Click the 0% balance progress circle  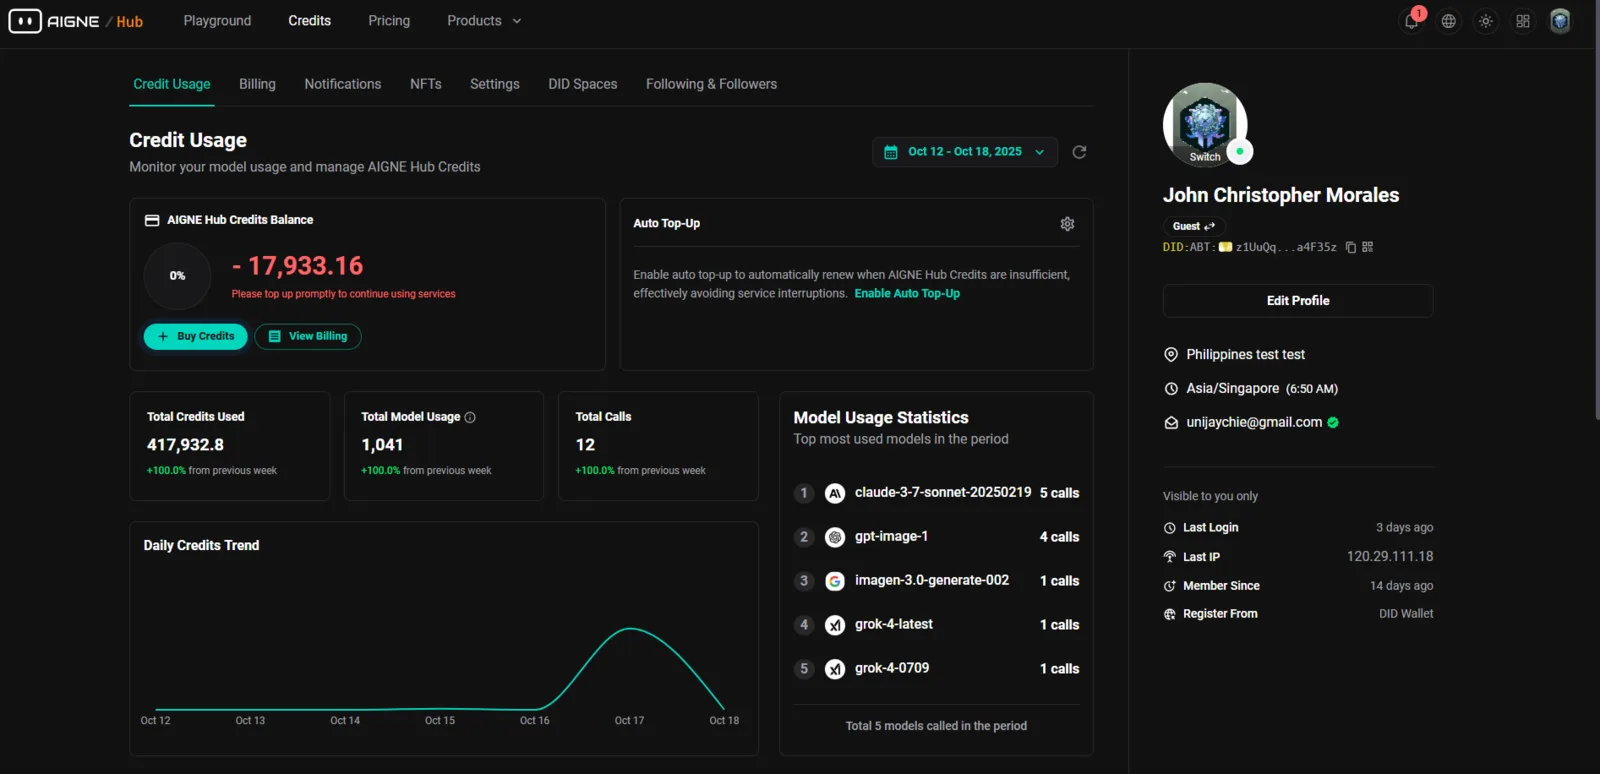[x=177, y=276]
